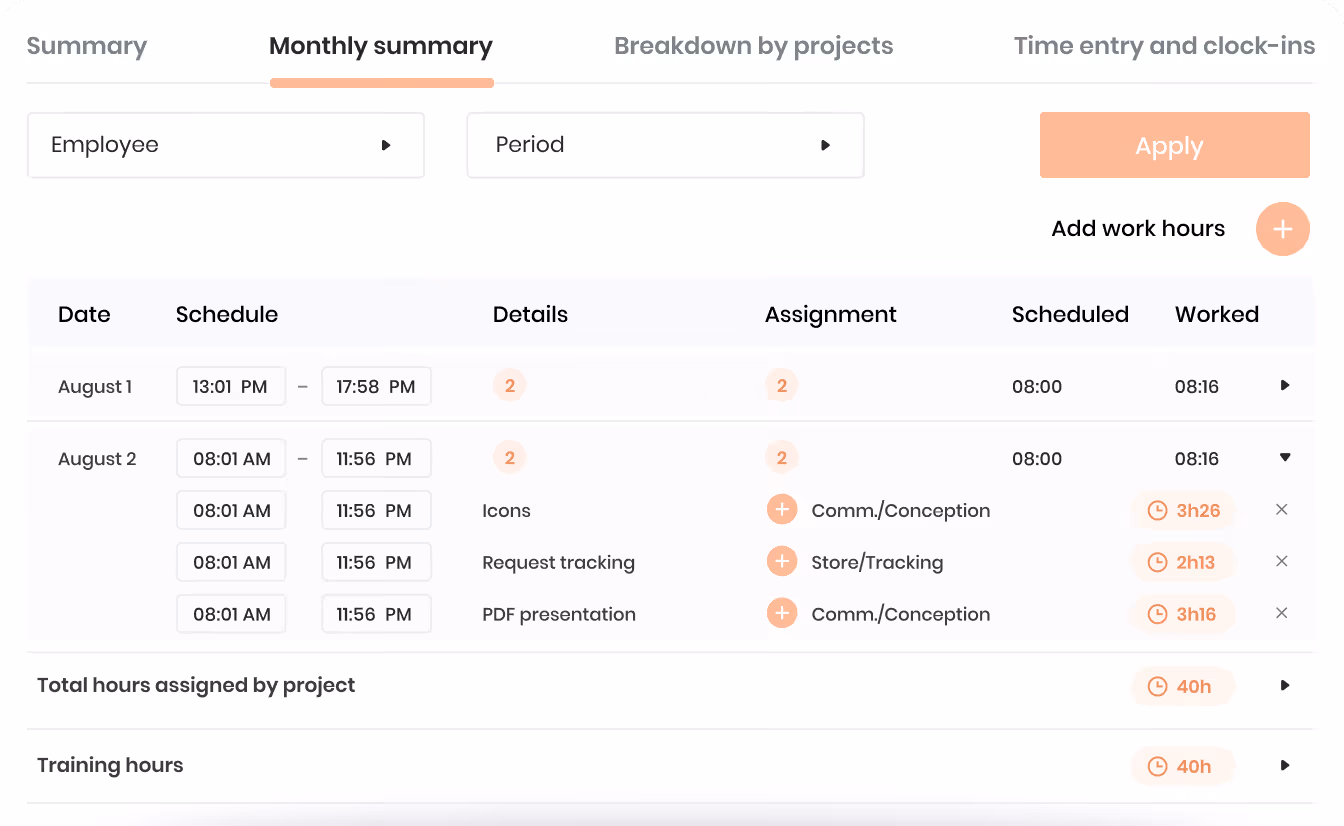1344x826 pixels.
Task: Add assignment to the PDF presentation entry
Action: [782, 614]
